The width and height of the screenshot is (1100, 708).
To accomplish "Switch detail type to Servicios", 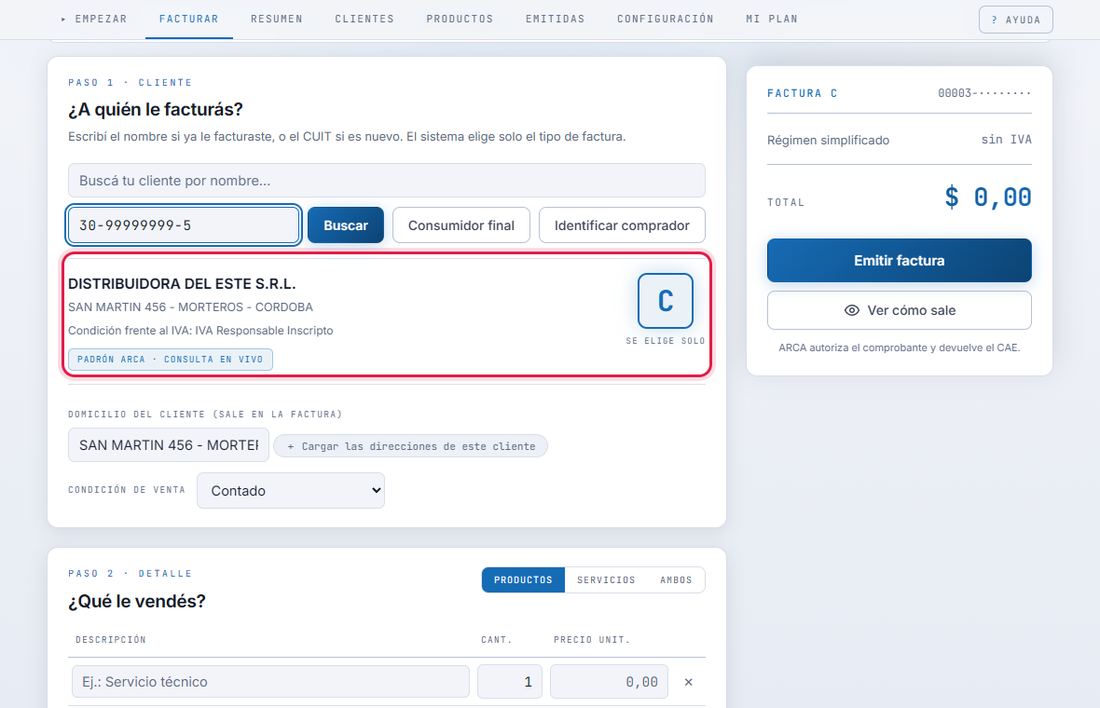I will [606, 580].
